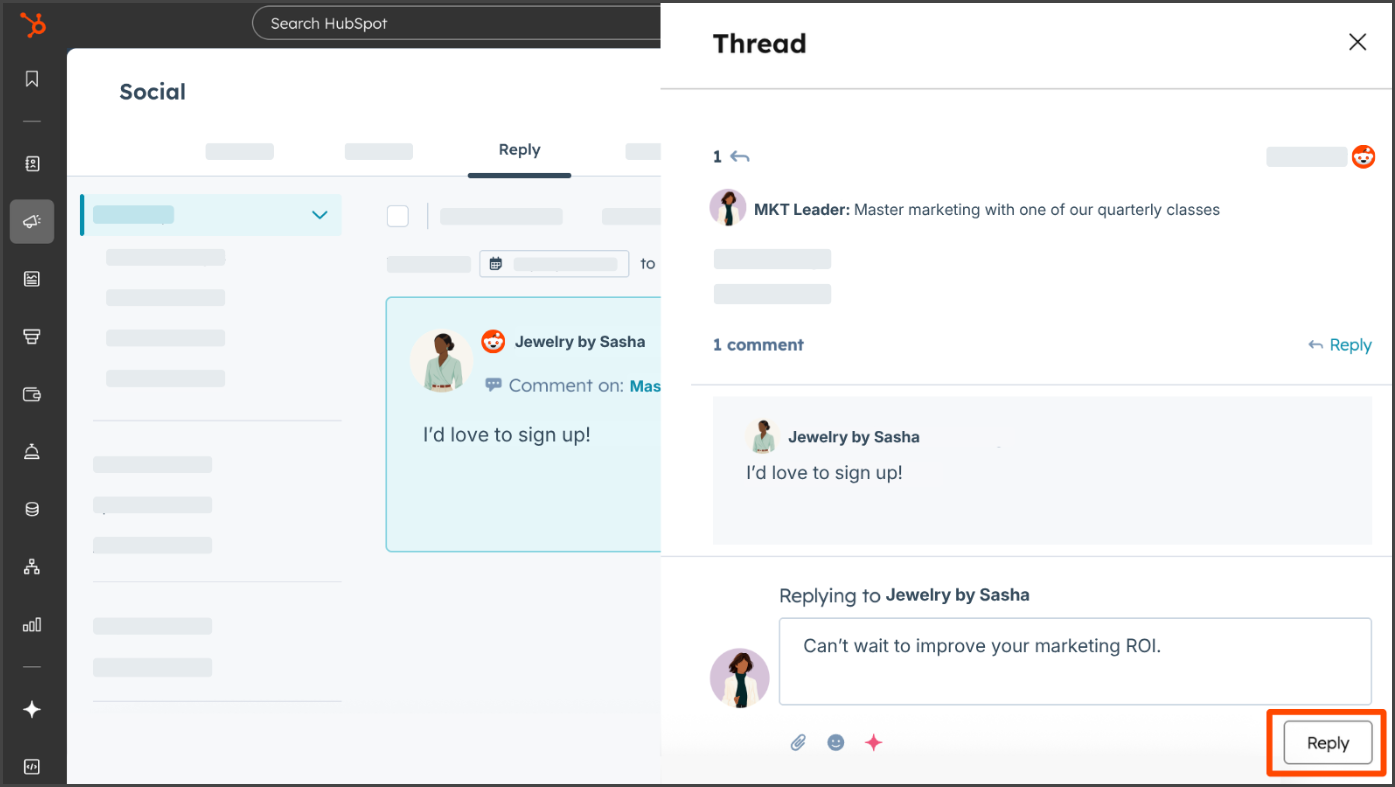This screenshot has width=1395, height=787.
Task: Open the Reporting bar-chart icon in sidebar
Action: 32,624
